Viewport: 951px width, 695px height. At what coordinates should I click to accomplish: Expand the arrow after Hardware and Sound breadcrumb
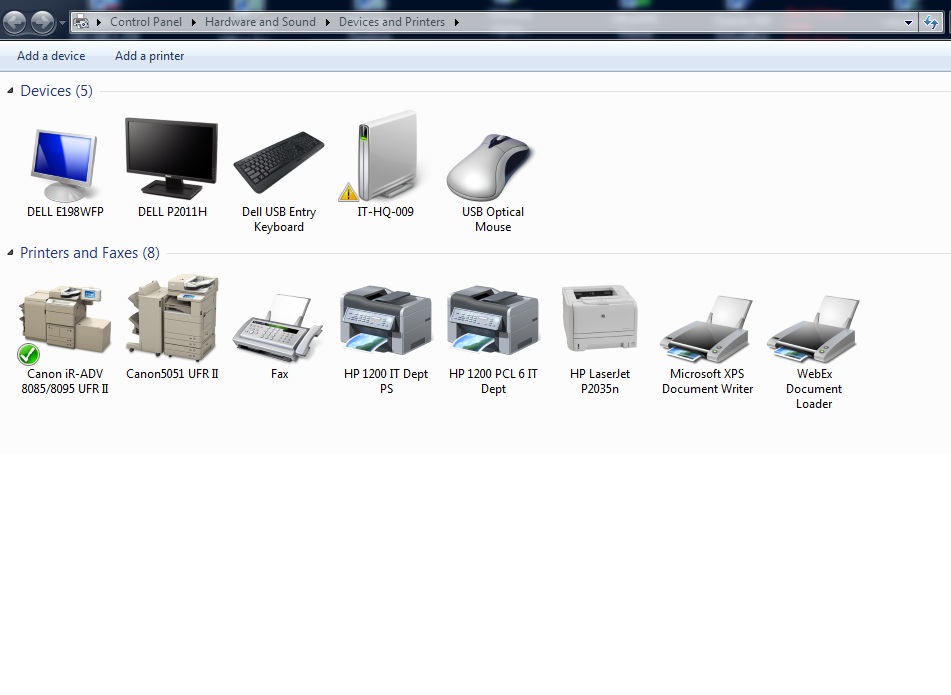(328, 22)
